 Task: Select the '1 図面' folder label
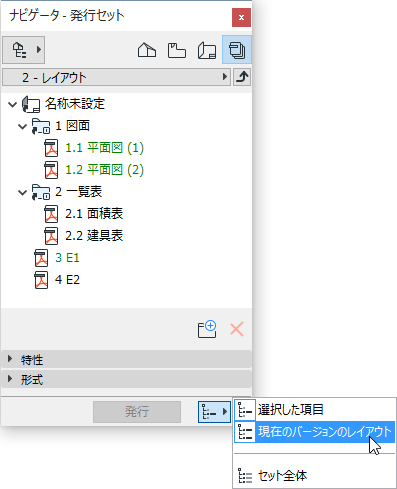tap(72, 126)
